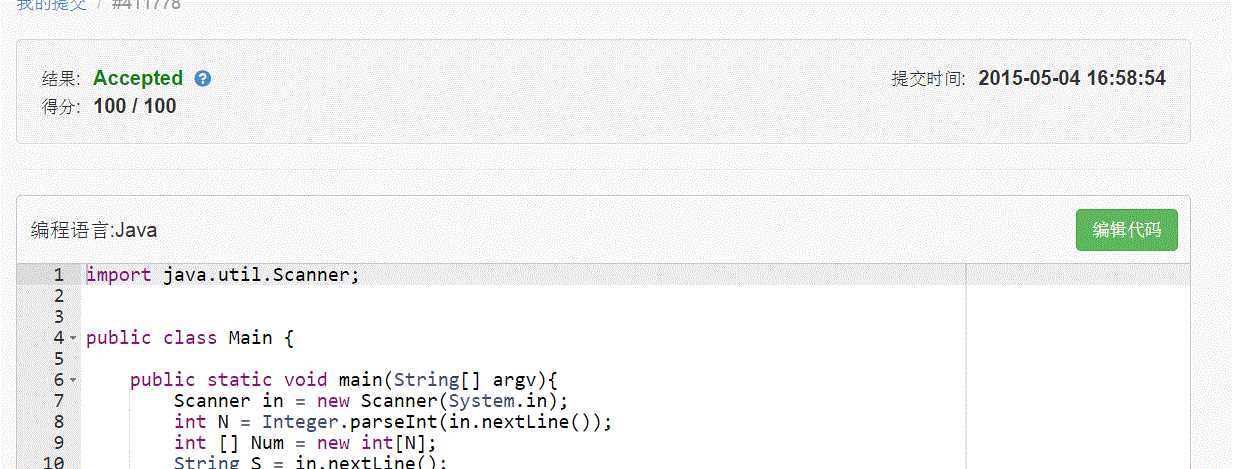1233x469 pixels.
Task: Collapse the main method fold arrow
Action: click(73, 380)
